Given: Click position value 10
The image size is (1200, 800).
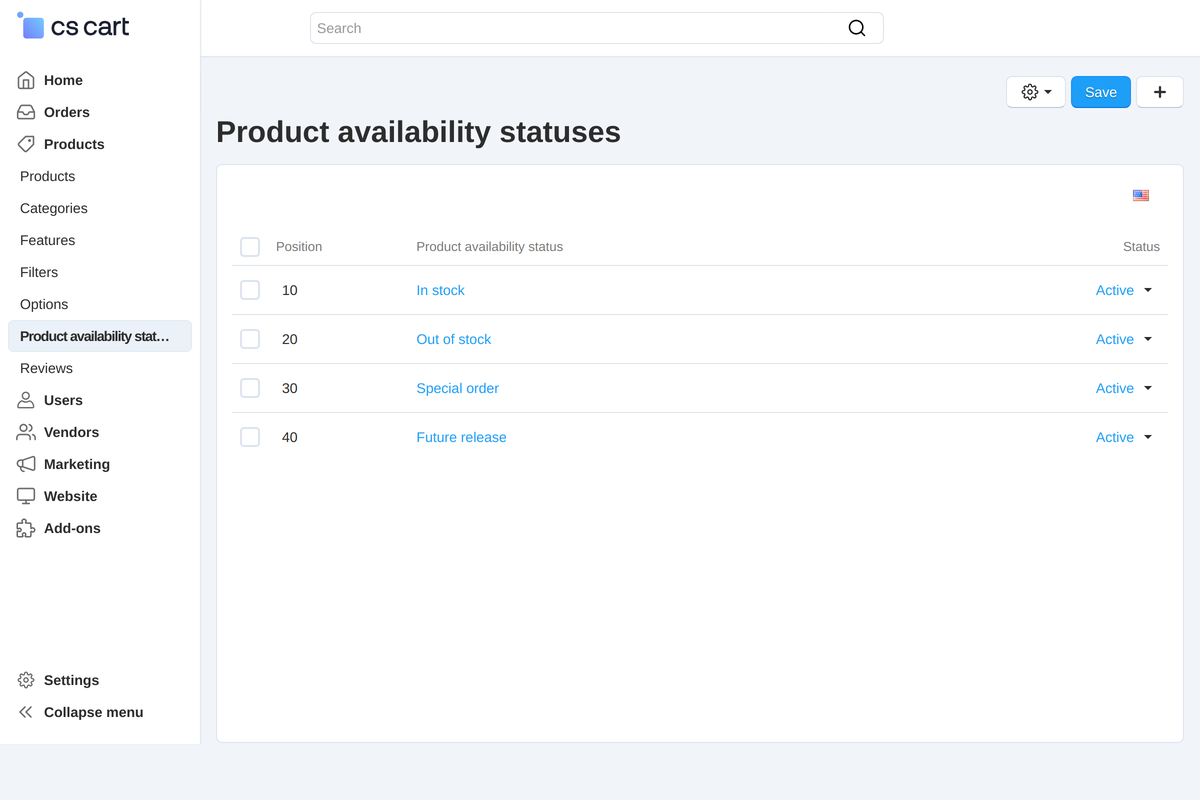Looking at the screenshot, I should click(x=290, y=290).
